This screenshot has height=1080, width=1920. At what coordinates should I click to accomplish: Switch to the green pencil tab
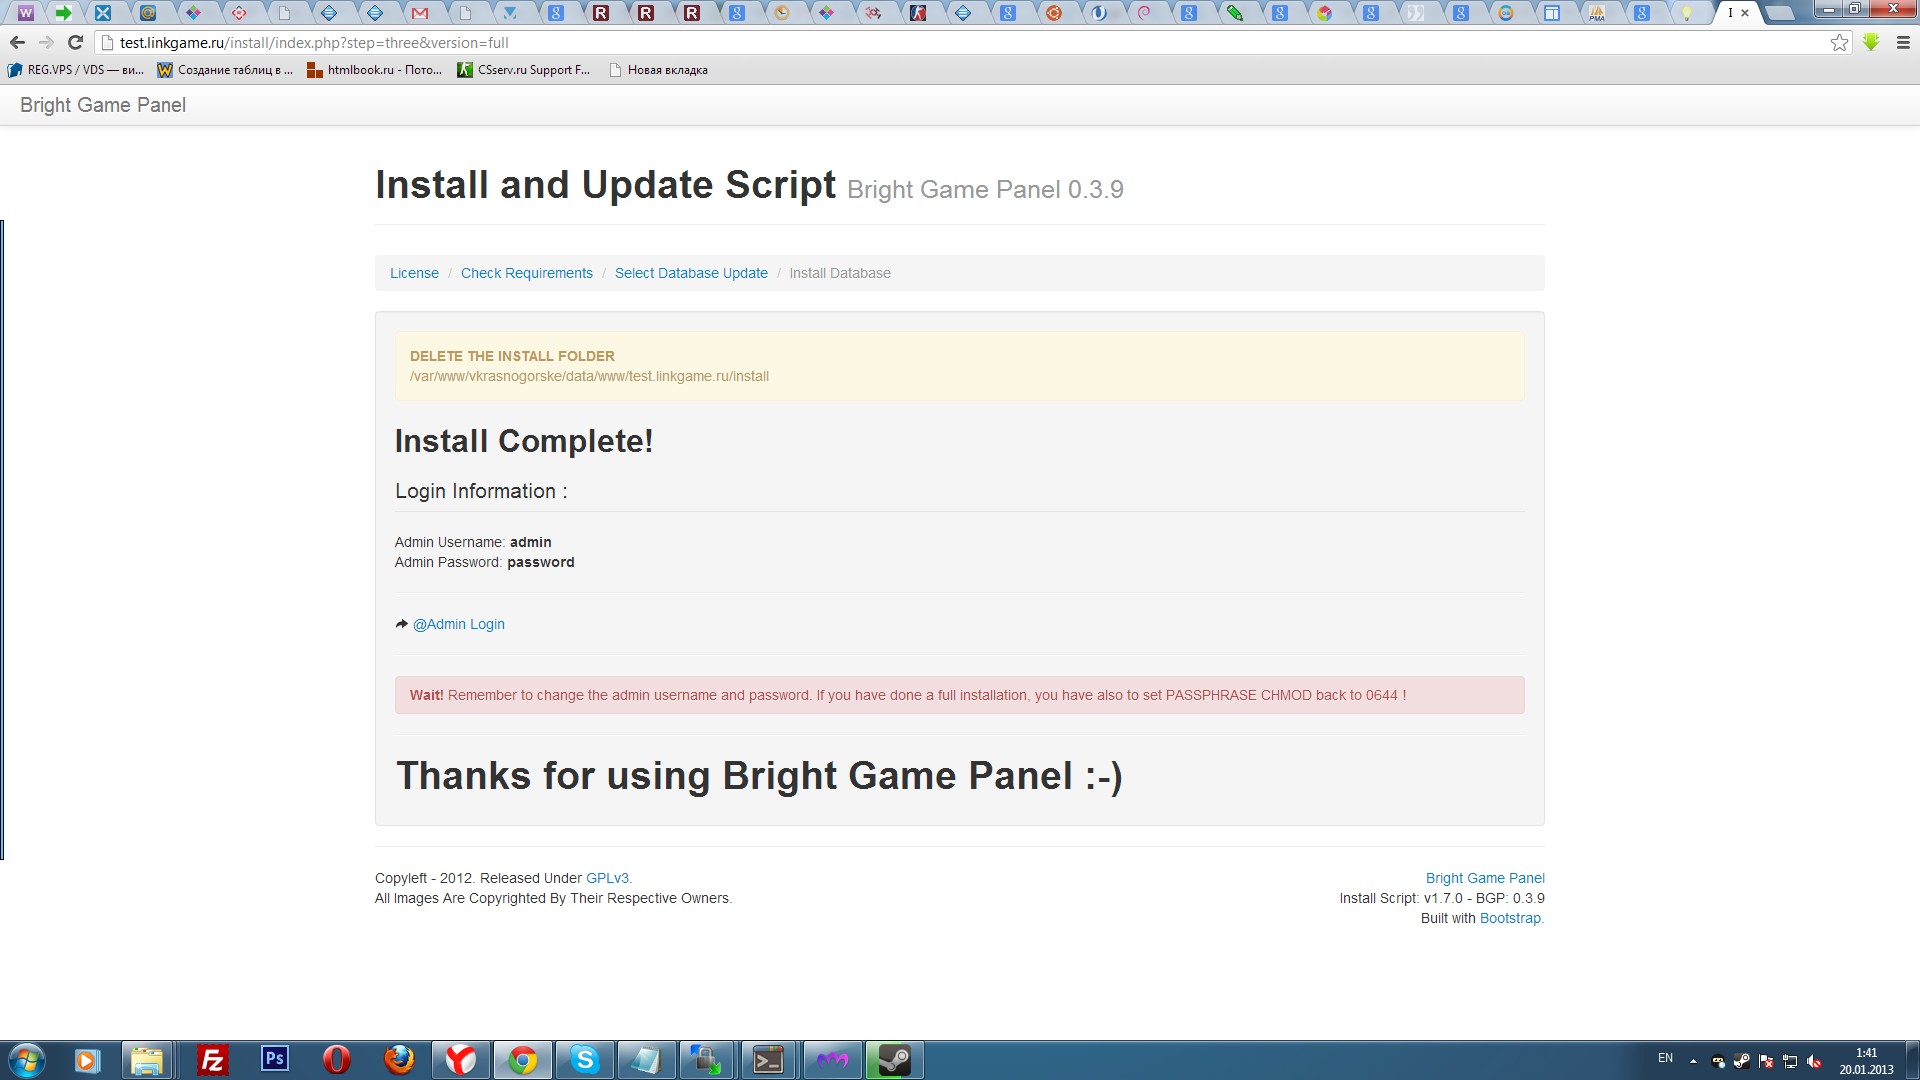click(x=1235, y=13)
